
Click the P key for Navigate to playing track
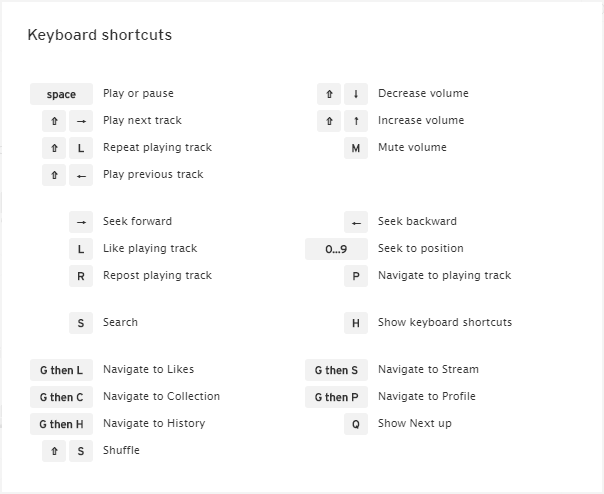click(x=356, y=276)
